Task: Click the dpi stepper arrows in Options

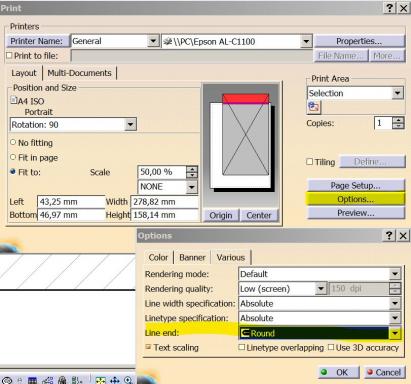Action: pos(395,289)
